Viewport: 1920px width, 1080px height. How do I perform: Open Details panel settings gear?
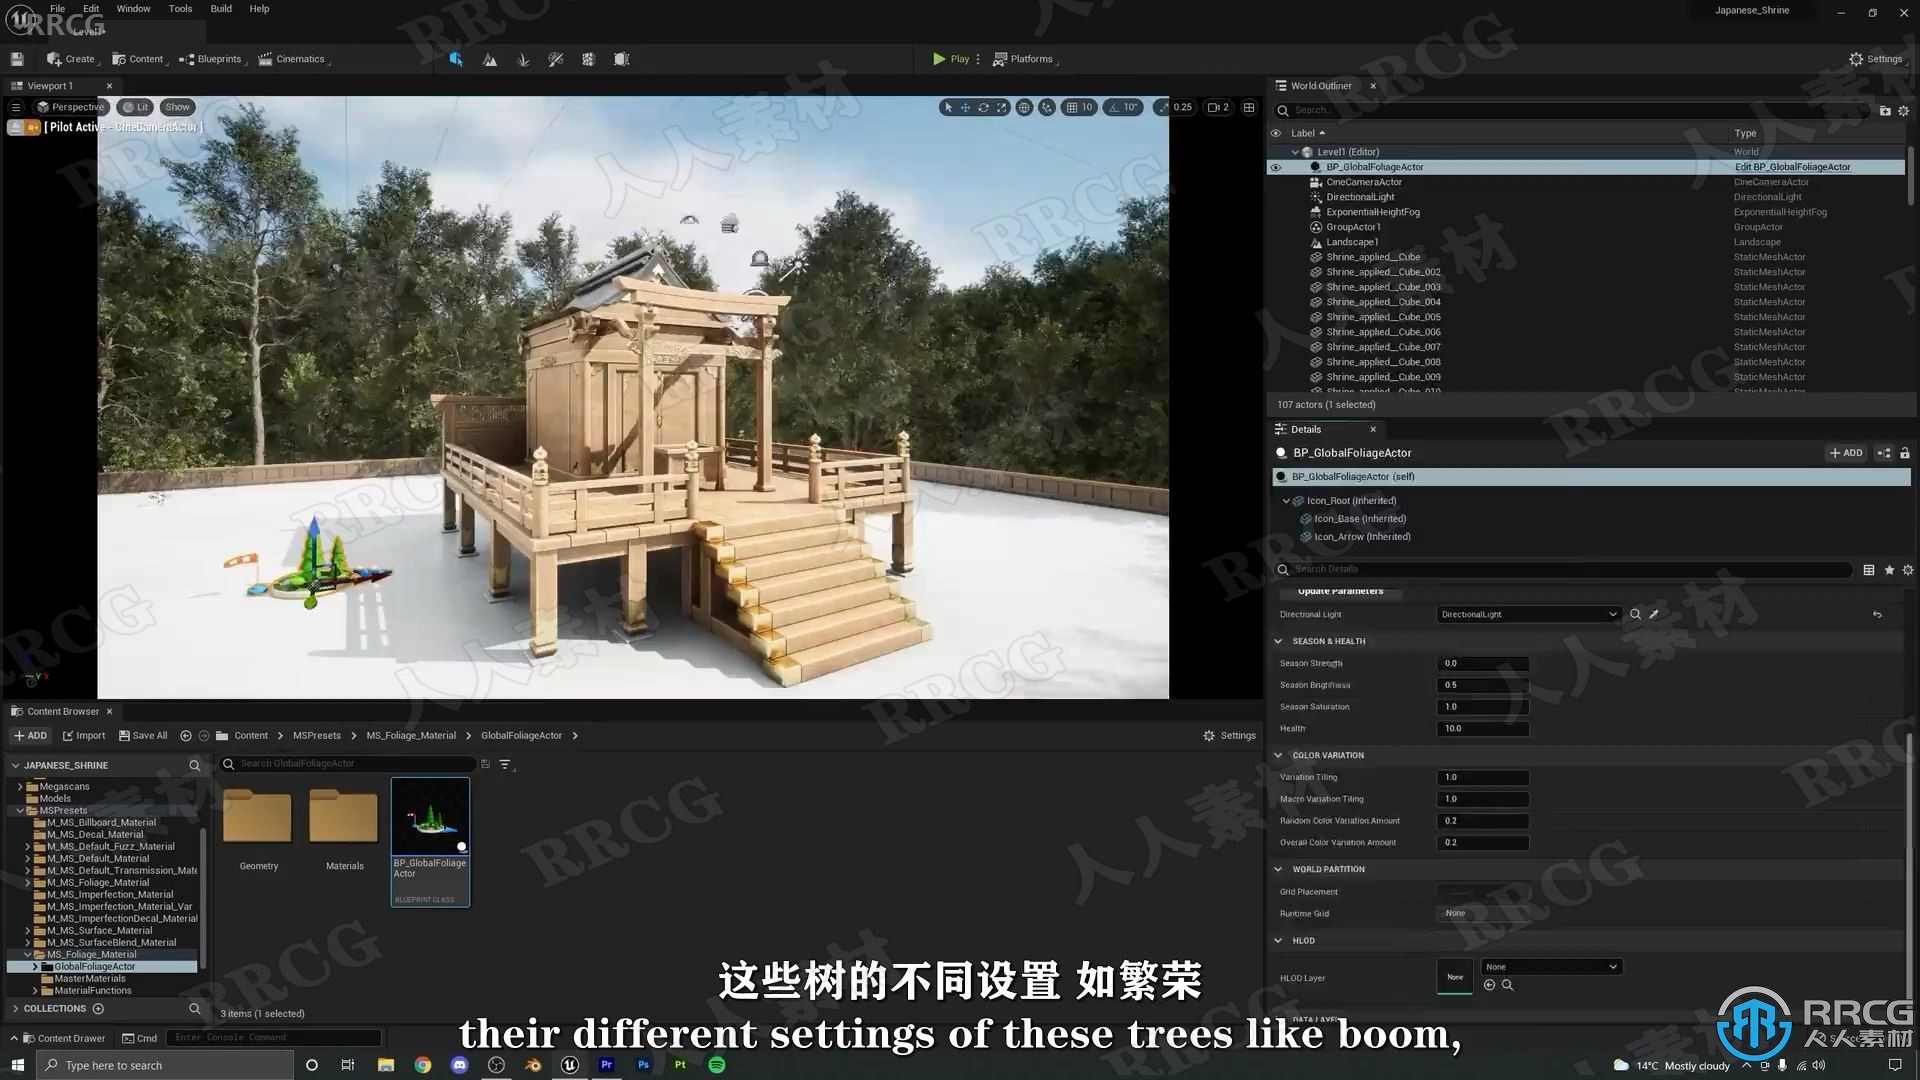(1908, 570)
